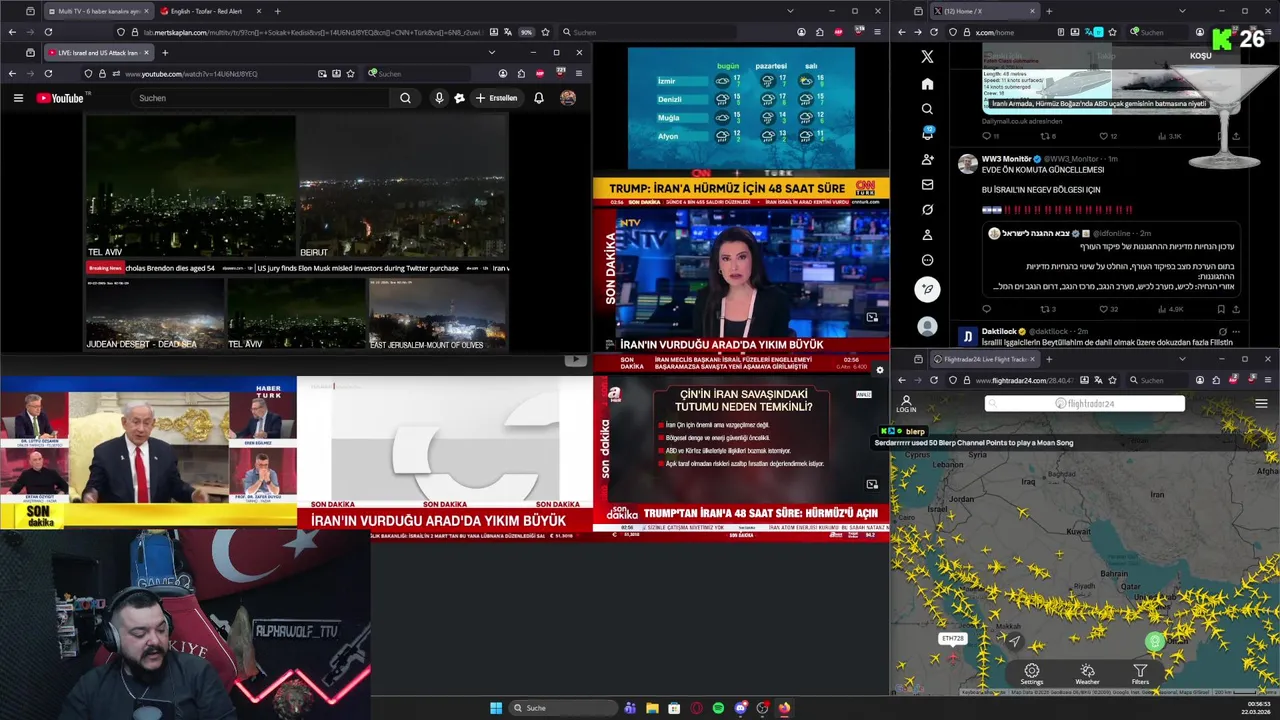Select LIVE: Israel and US Attack tab
Screen dimensions: 1280x720
point(97,52)
